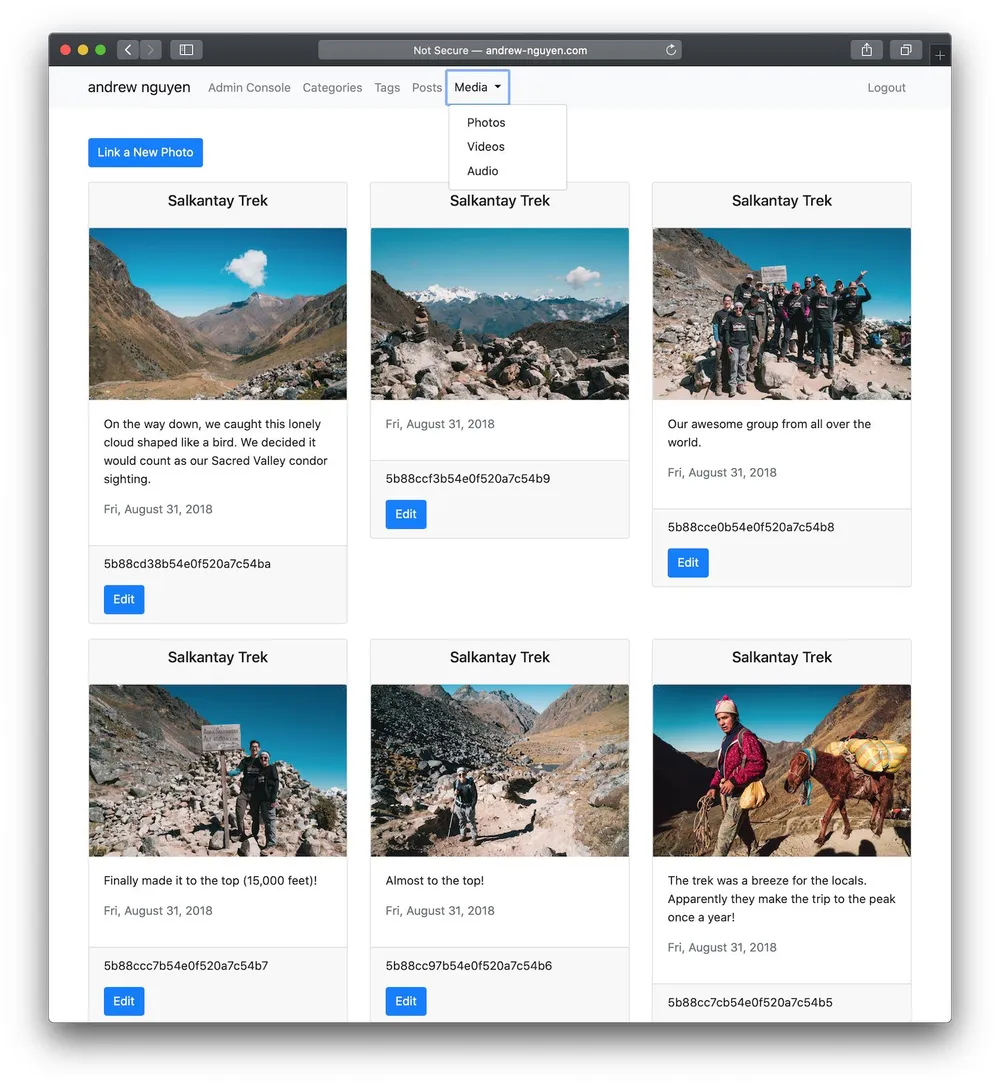Add a new Safari tab with plus
This screenshot has height=1087, width=1000.
click(x=939, y=55)
